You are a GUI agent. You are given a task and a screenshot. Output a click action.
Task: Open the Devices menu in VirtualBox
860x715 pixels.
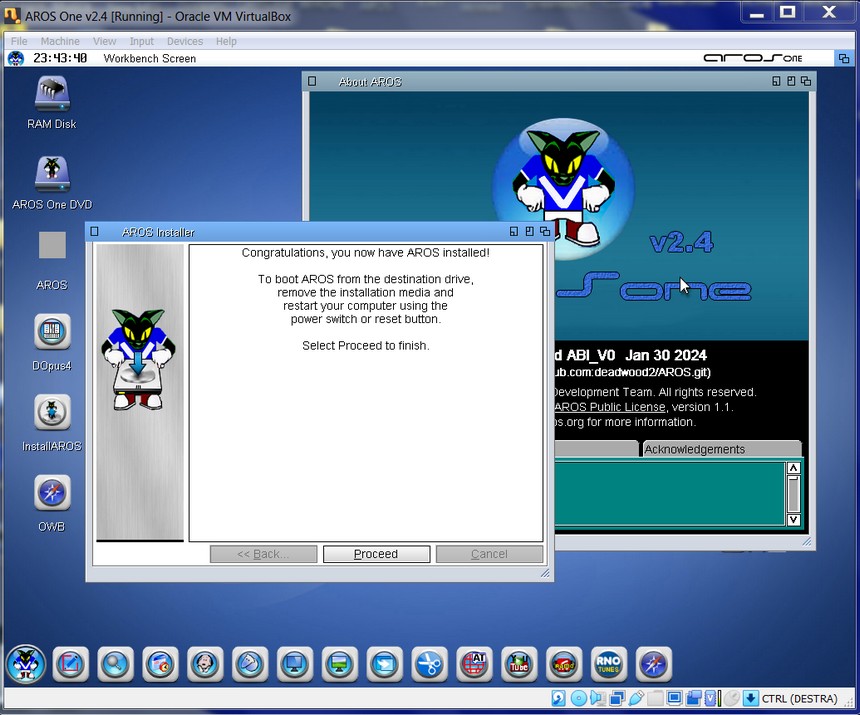click(185, 41)
